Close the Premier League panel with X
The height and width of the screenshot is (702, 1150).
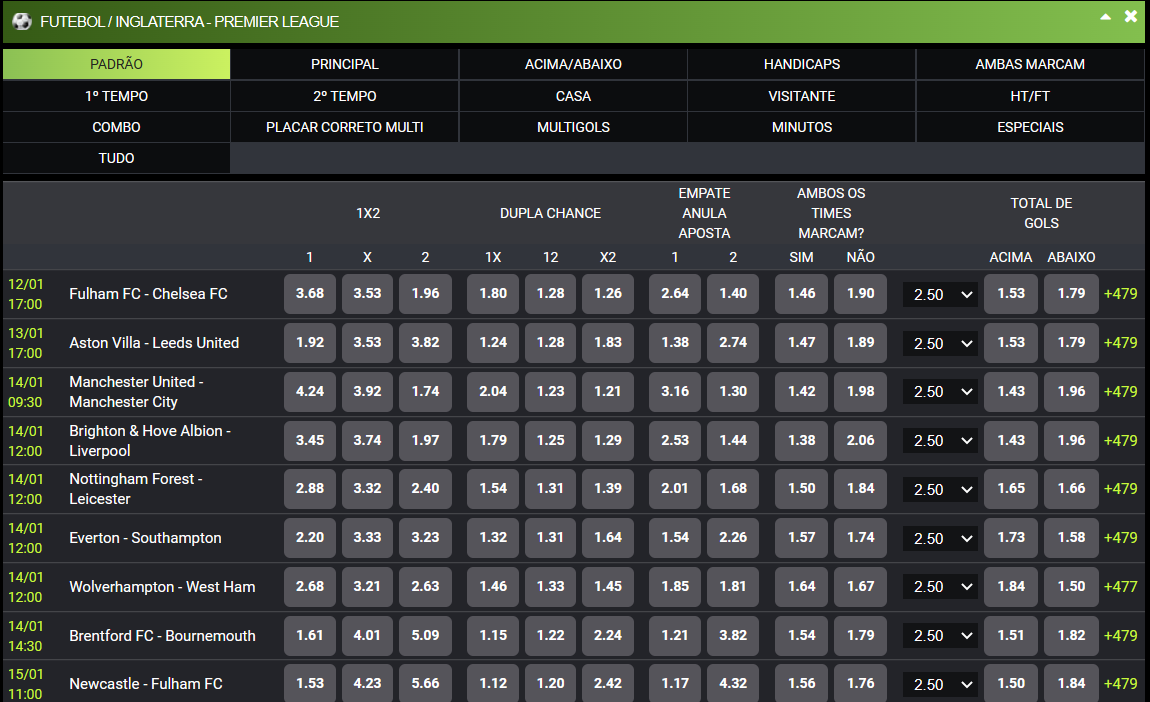(x=1131, y=16)
